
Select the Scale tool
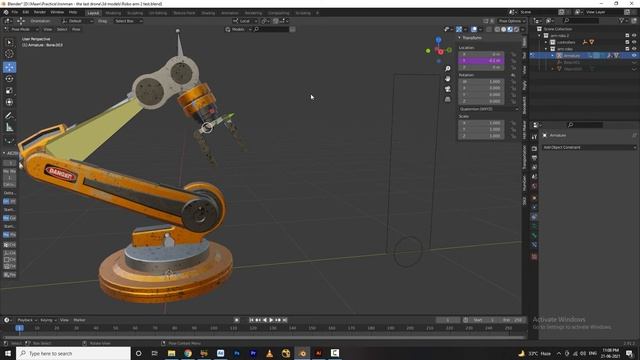pos(9,91)
